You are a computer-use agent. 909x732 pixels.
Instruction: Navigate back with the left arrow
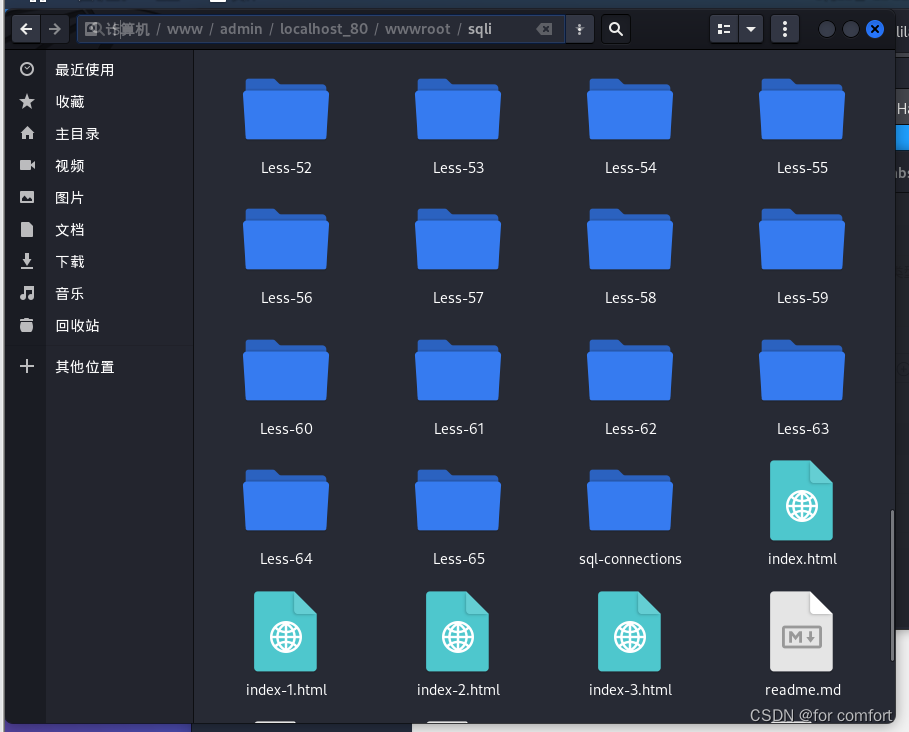[x=25, y=29]
